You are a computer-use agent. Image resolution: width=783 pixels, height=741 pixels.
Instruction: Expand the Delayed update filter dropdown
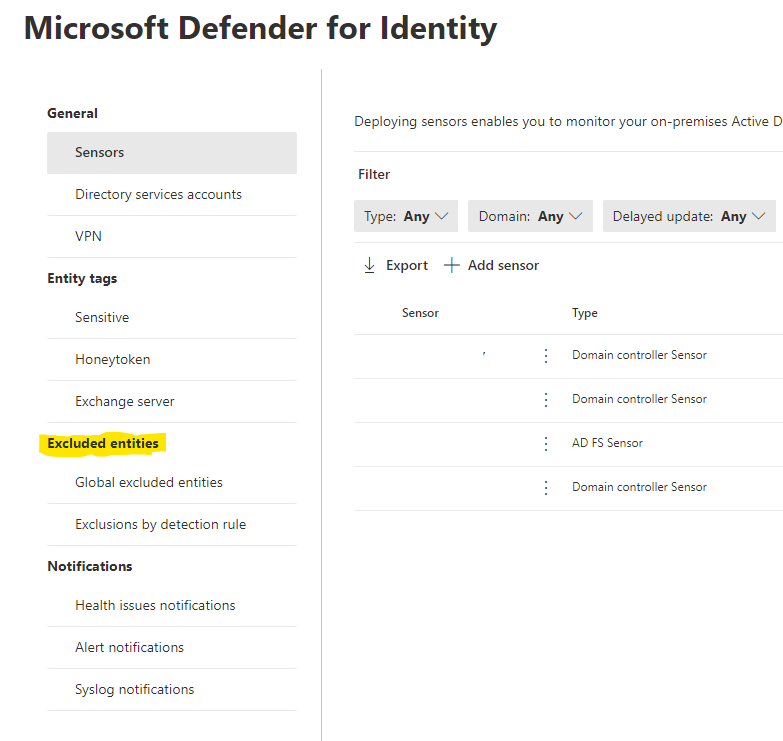pos(689,216)
